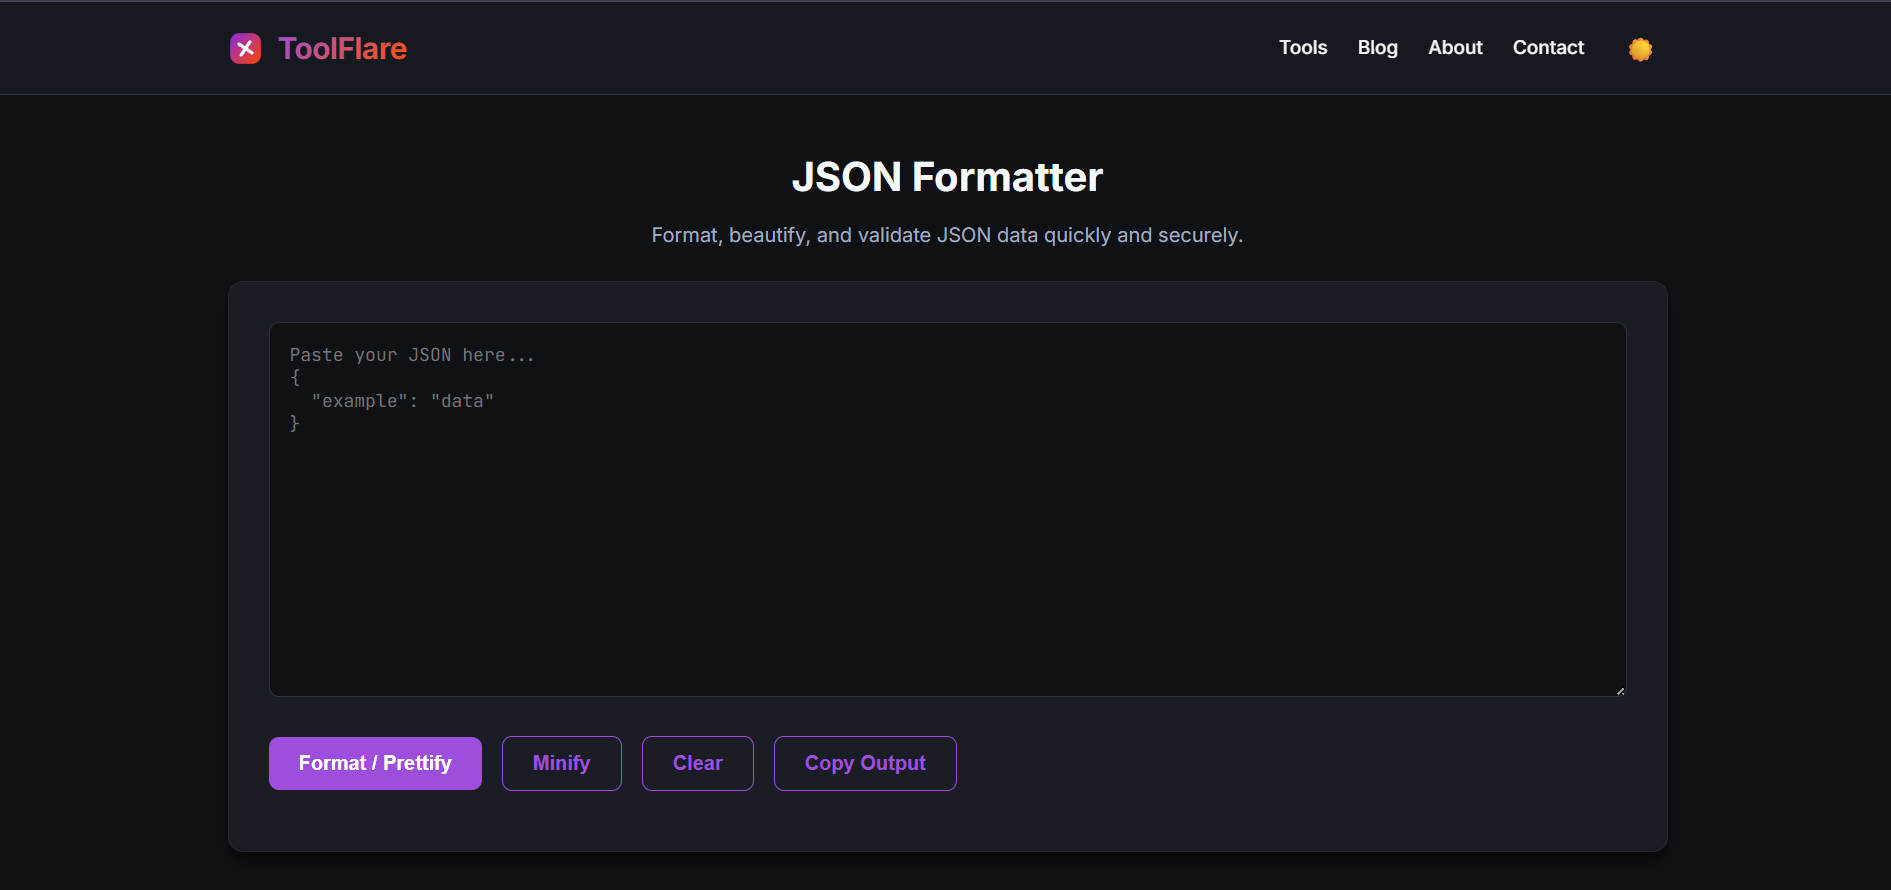The image size is (1891, 890).
Task: Clear the JSON input with Clear
Action: 697,763
